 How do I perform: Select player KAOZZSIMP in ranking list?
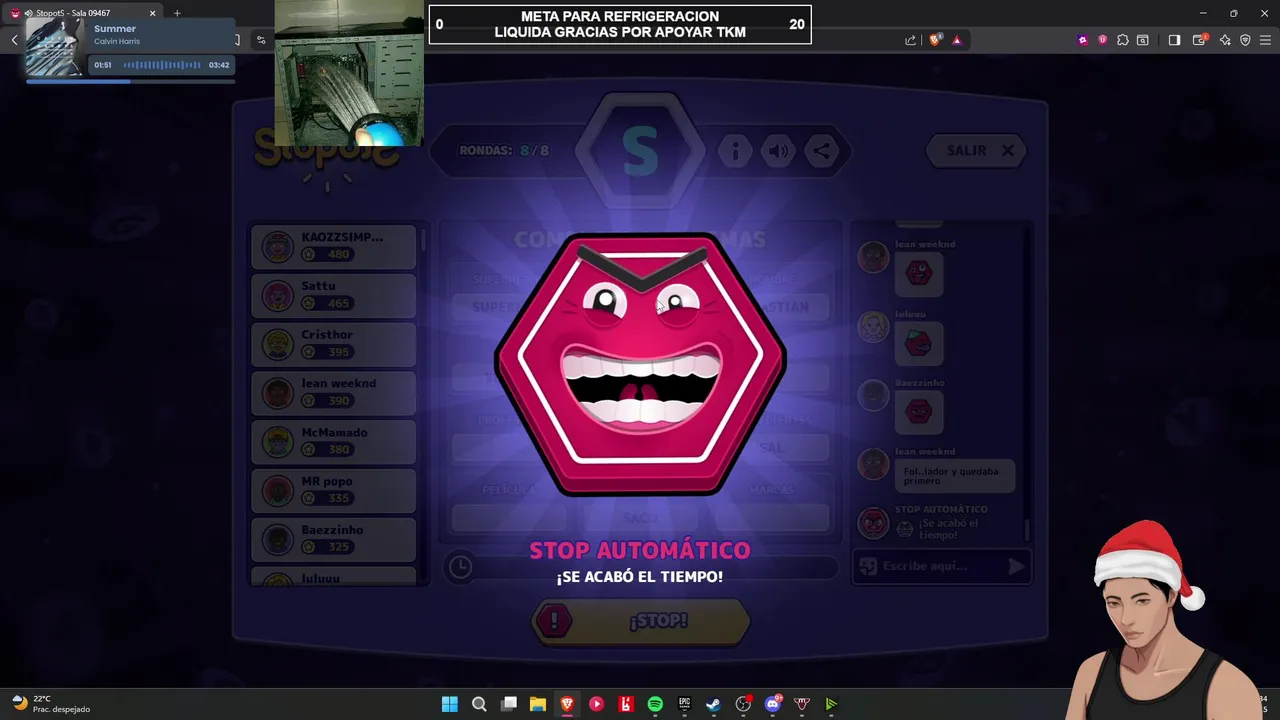point(333,246)
